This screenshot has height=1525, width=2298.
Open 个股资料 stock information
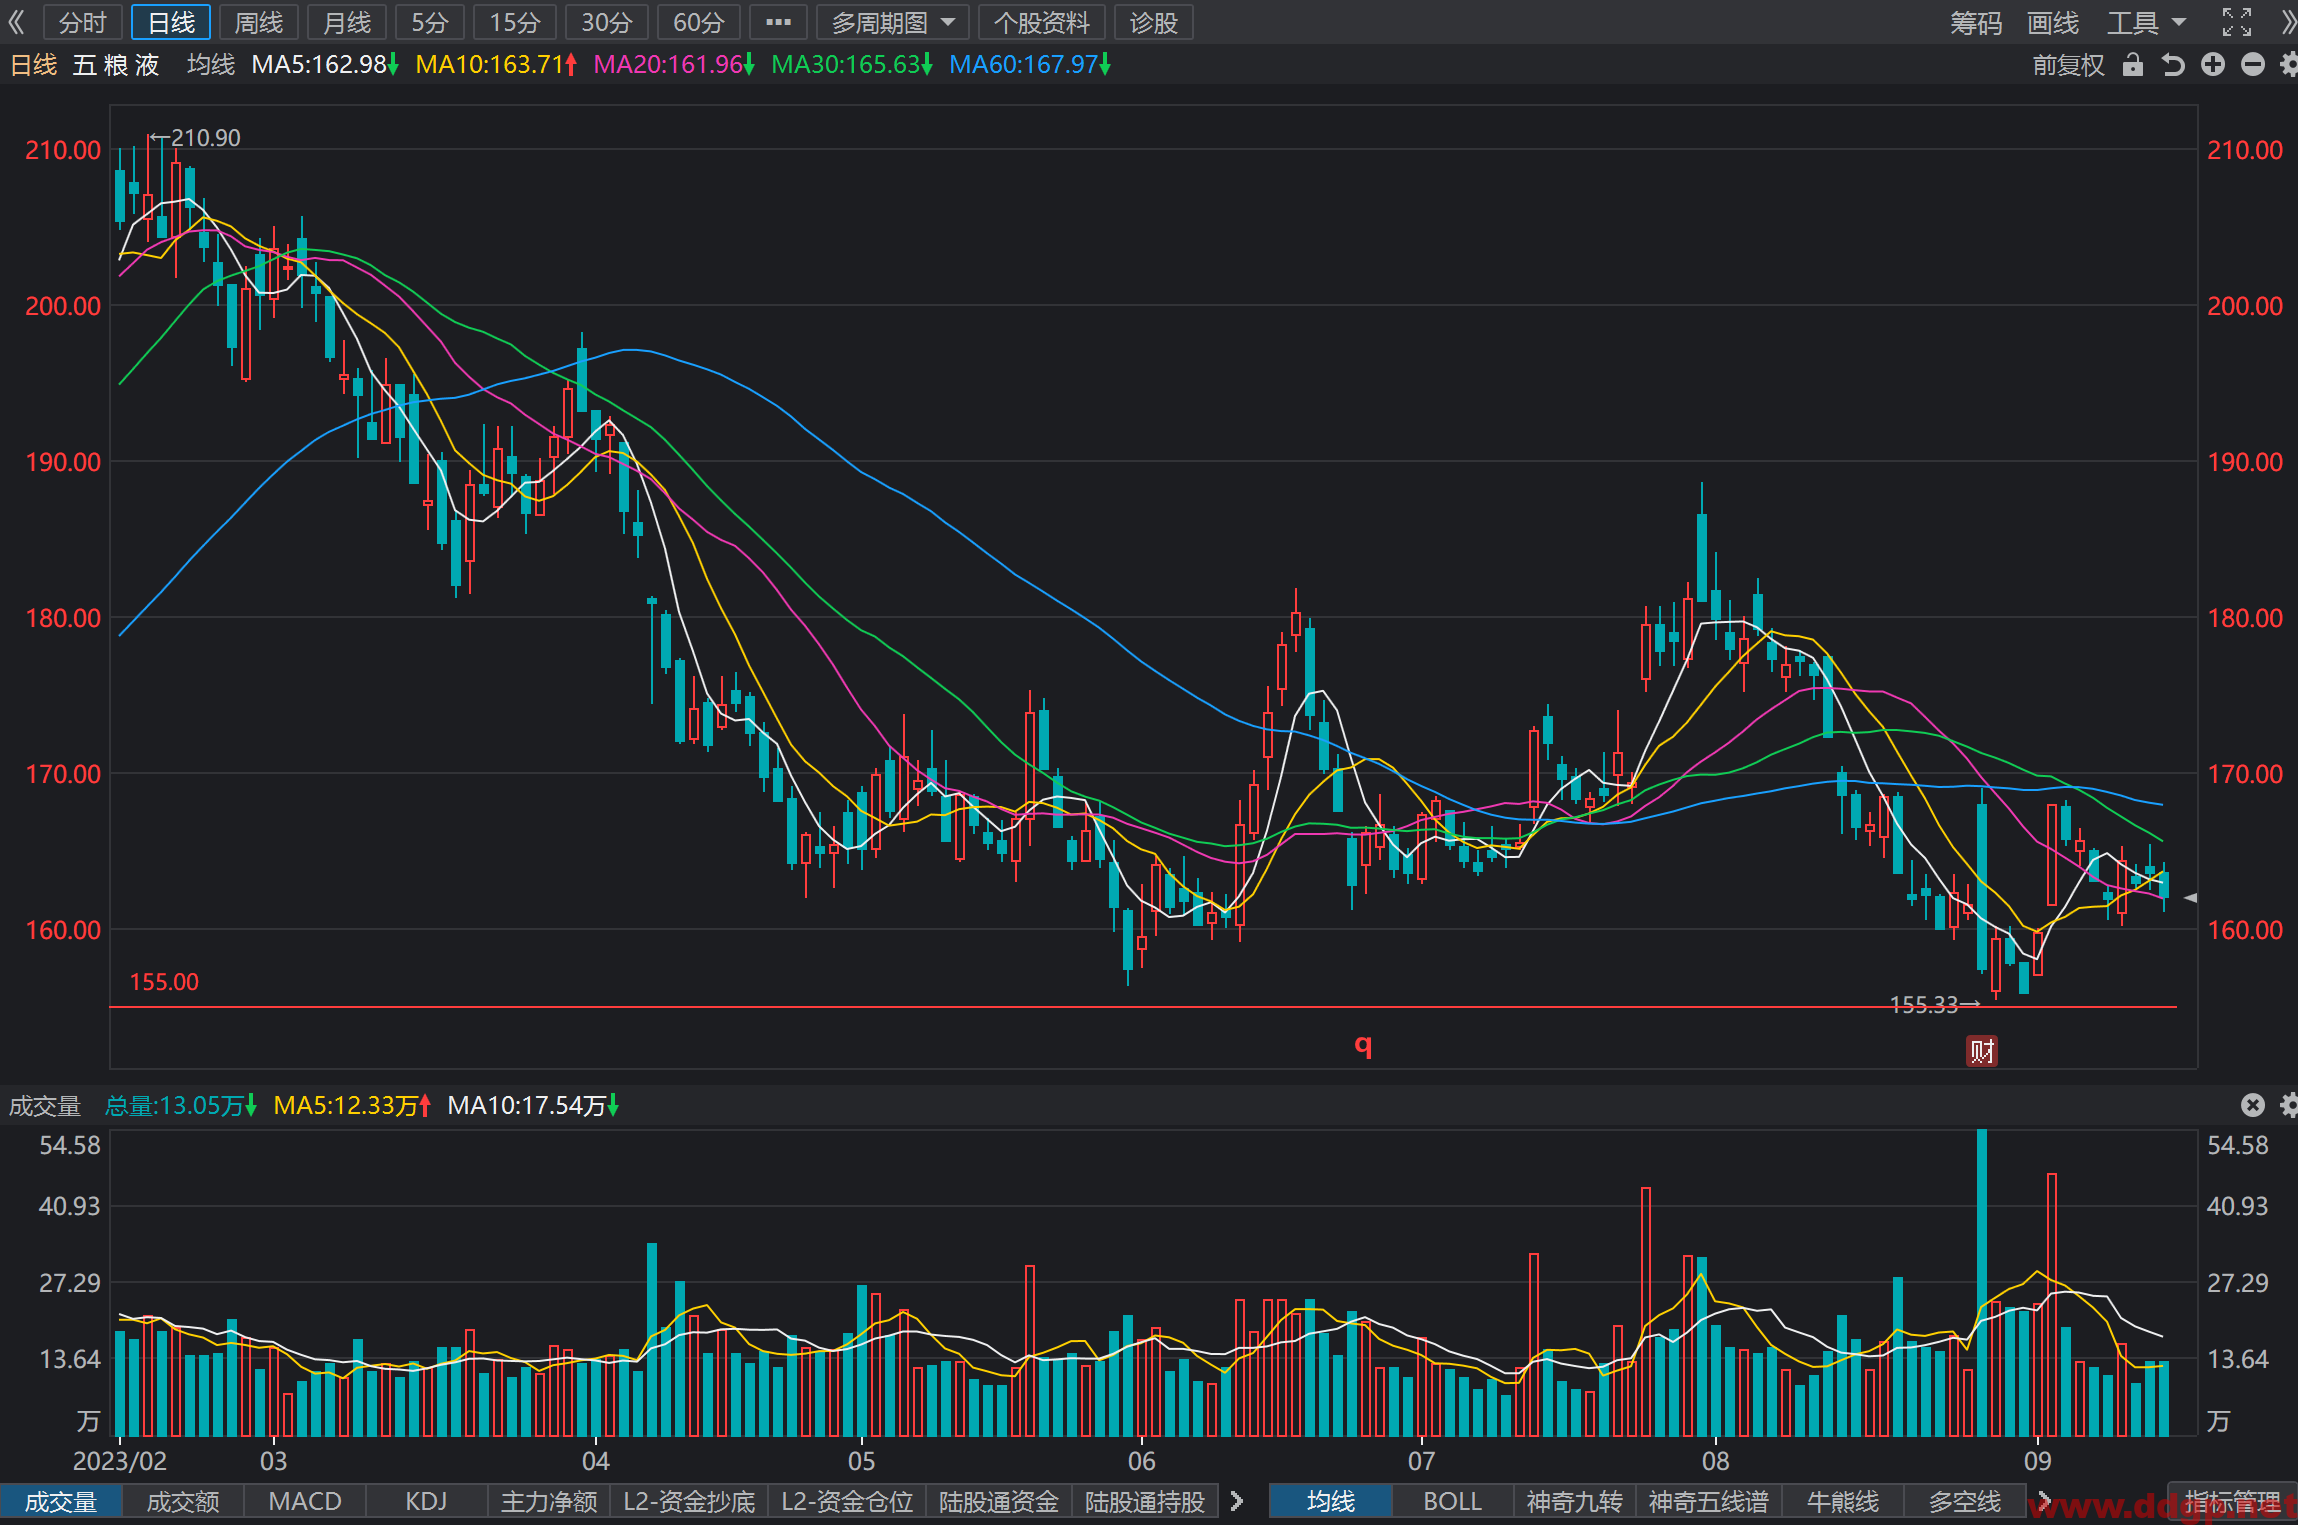pos(1042,22)
